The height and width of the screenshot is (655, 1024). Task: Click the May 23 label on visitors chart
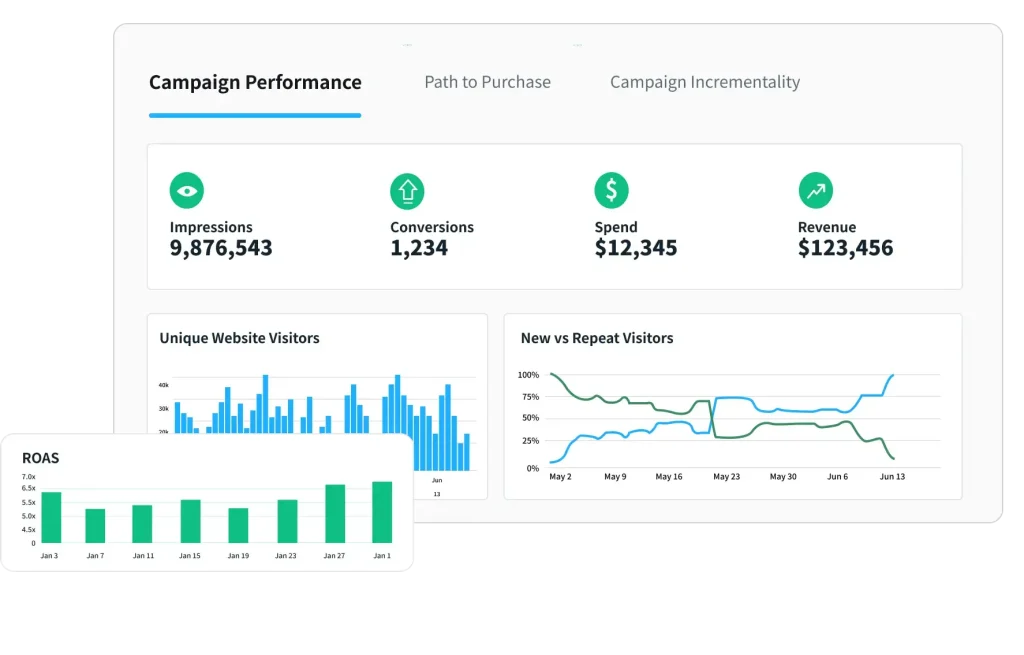[727, 477]
